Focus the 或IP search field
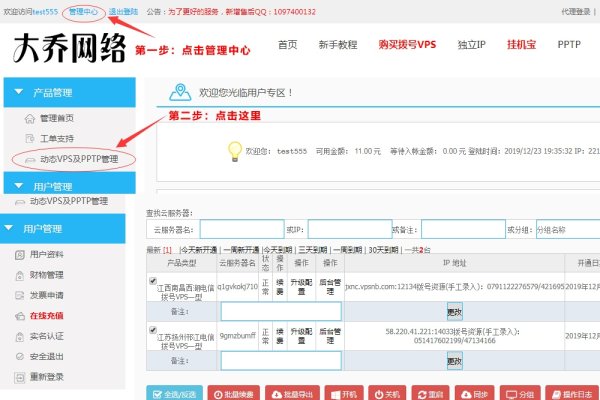The image size is (600, 400). (x=350, y=229)
